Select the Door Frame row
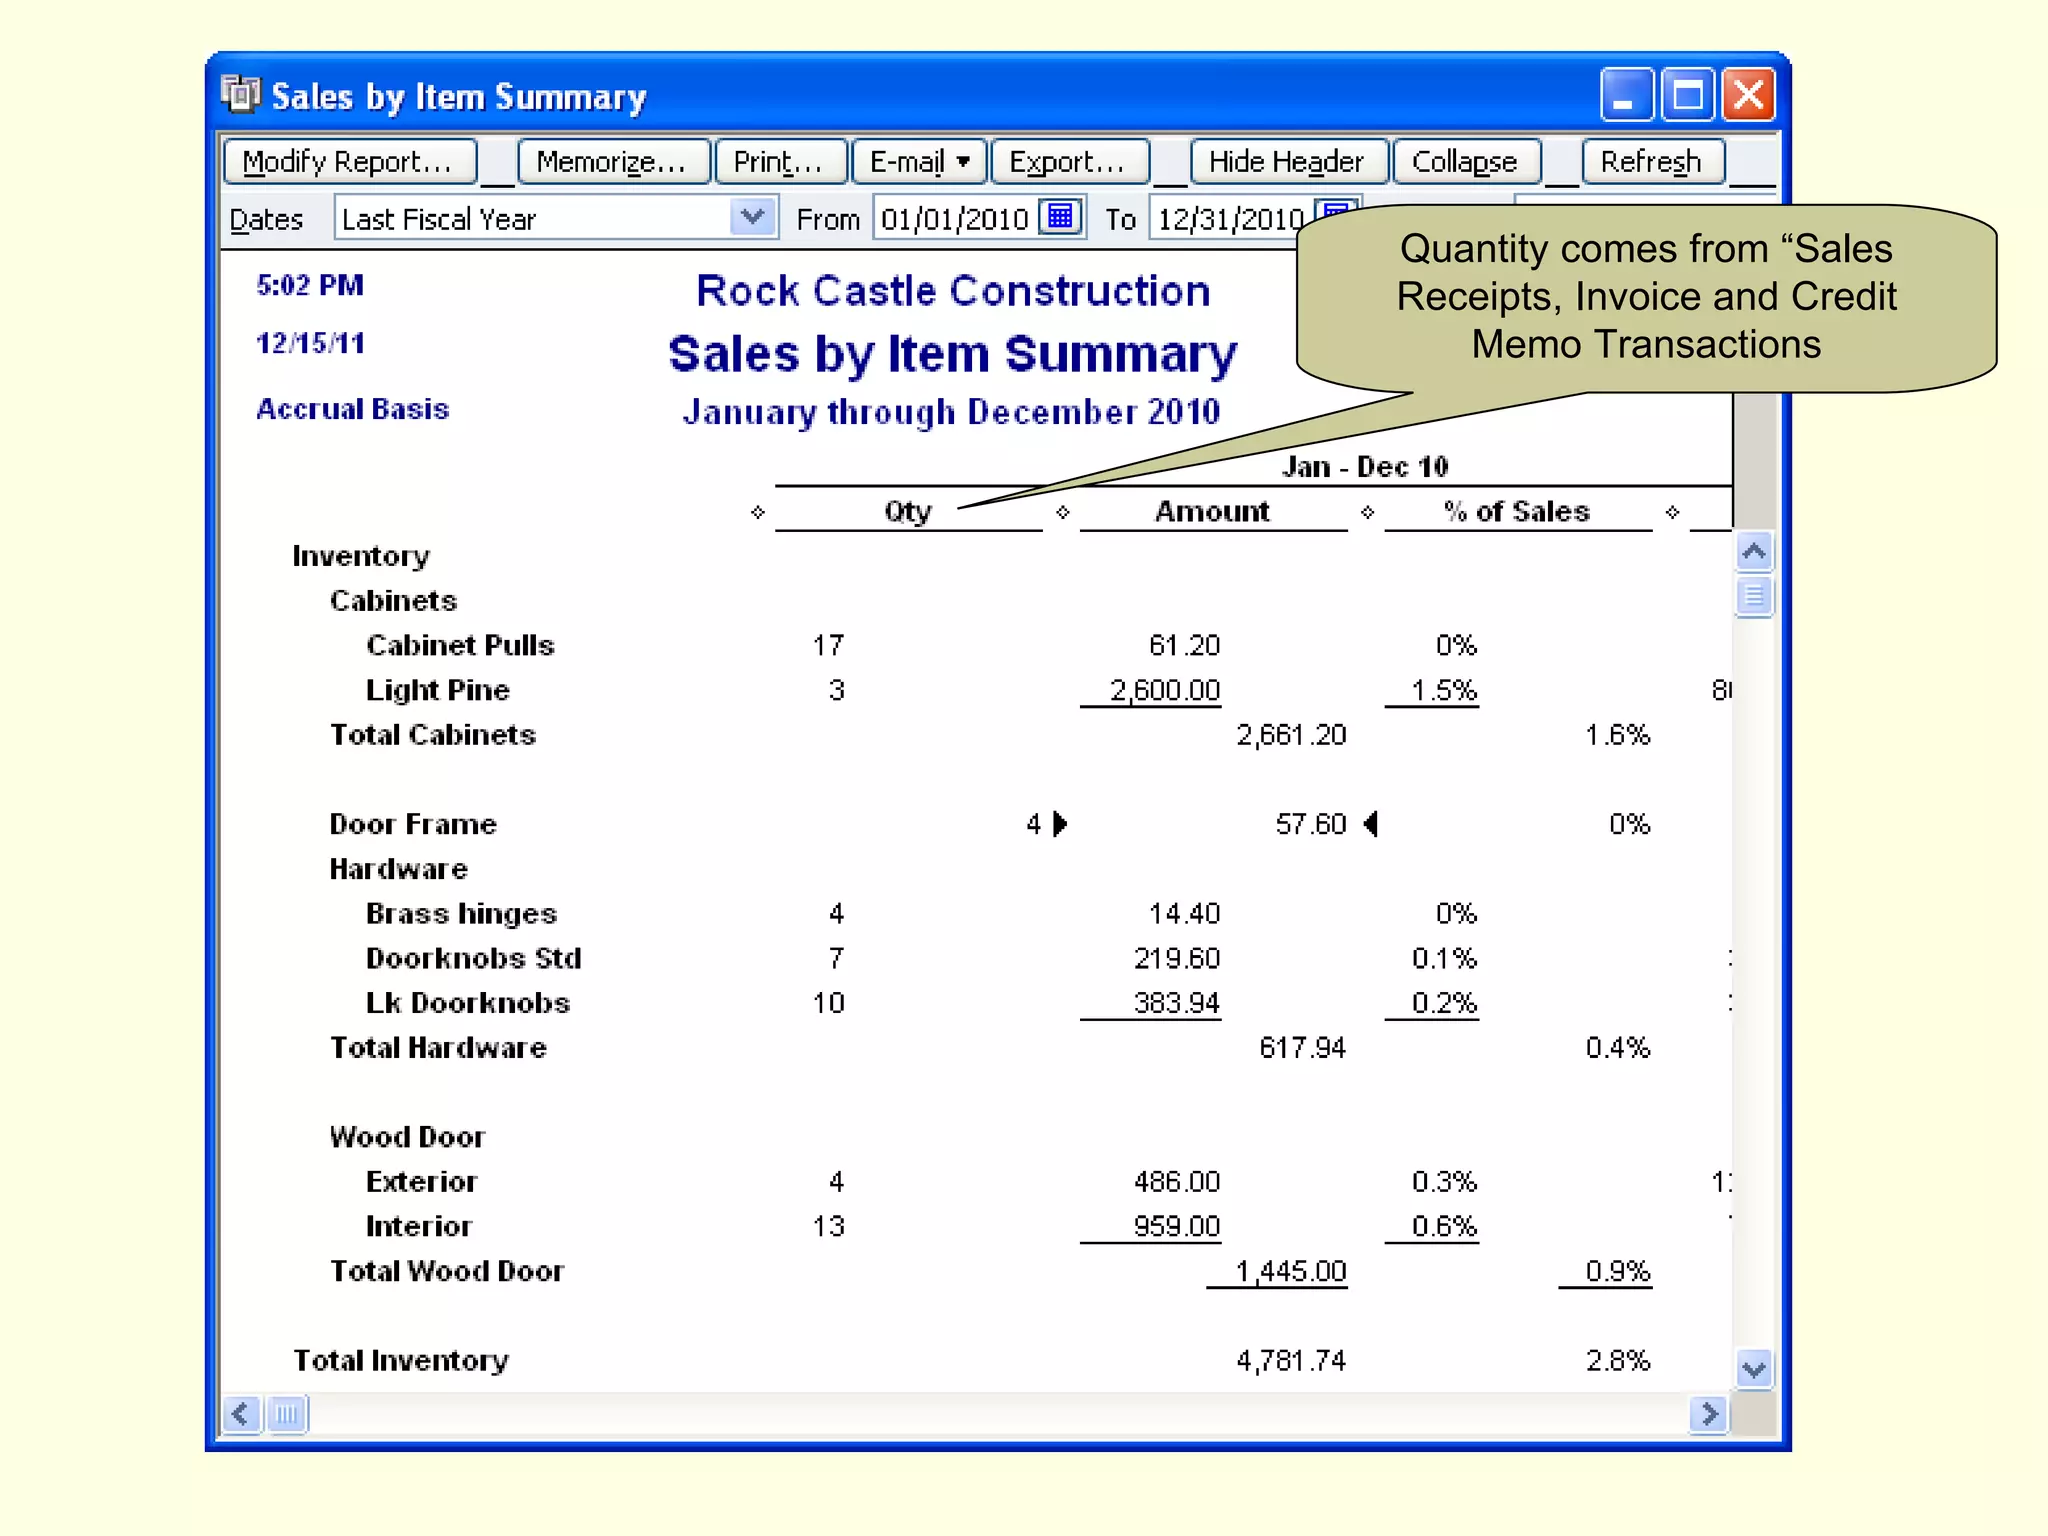 [x=413, y=824]
